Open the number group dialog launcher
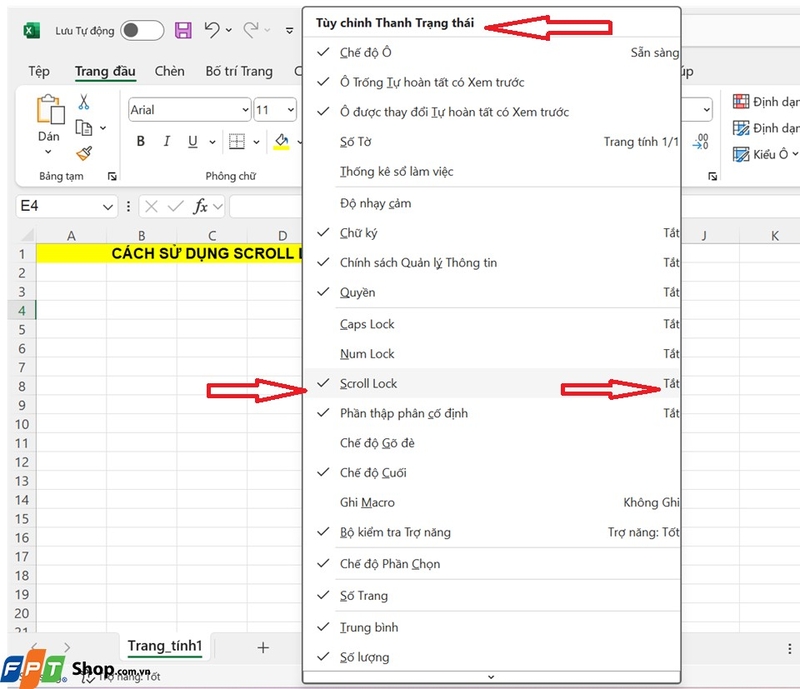The width and height of the screenshot is (800, 689). pos(713,177)
